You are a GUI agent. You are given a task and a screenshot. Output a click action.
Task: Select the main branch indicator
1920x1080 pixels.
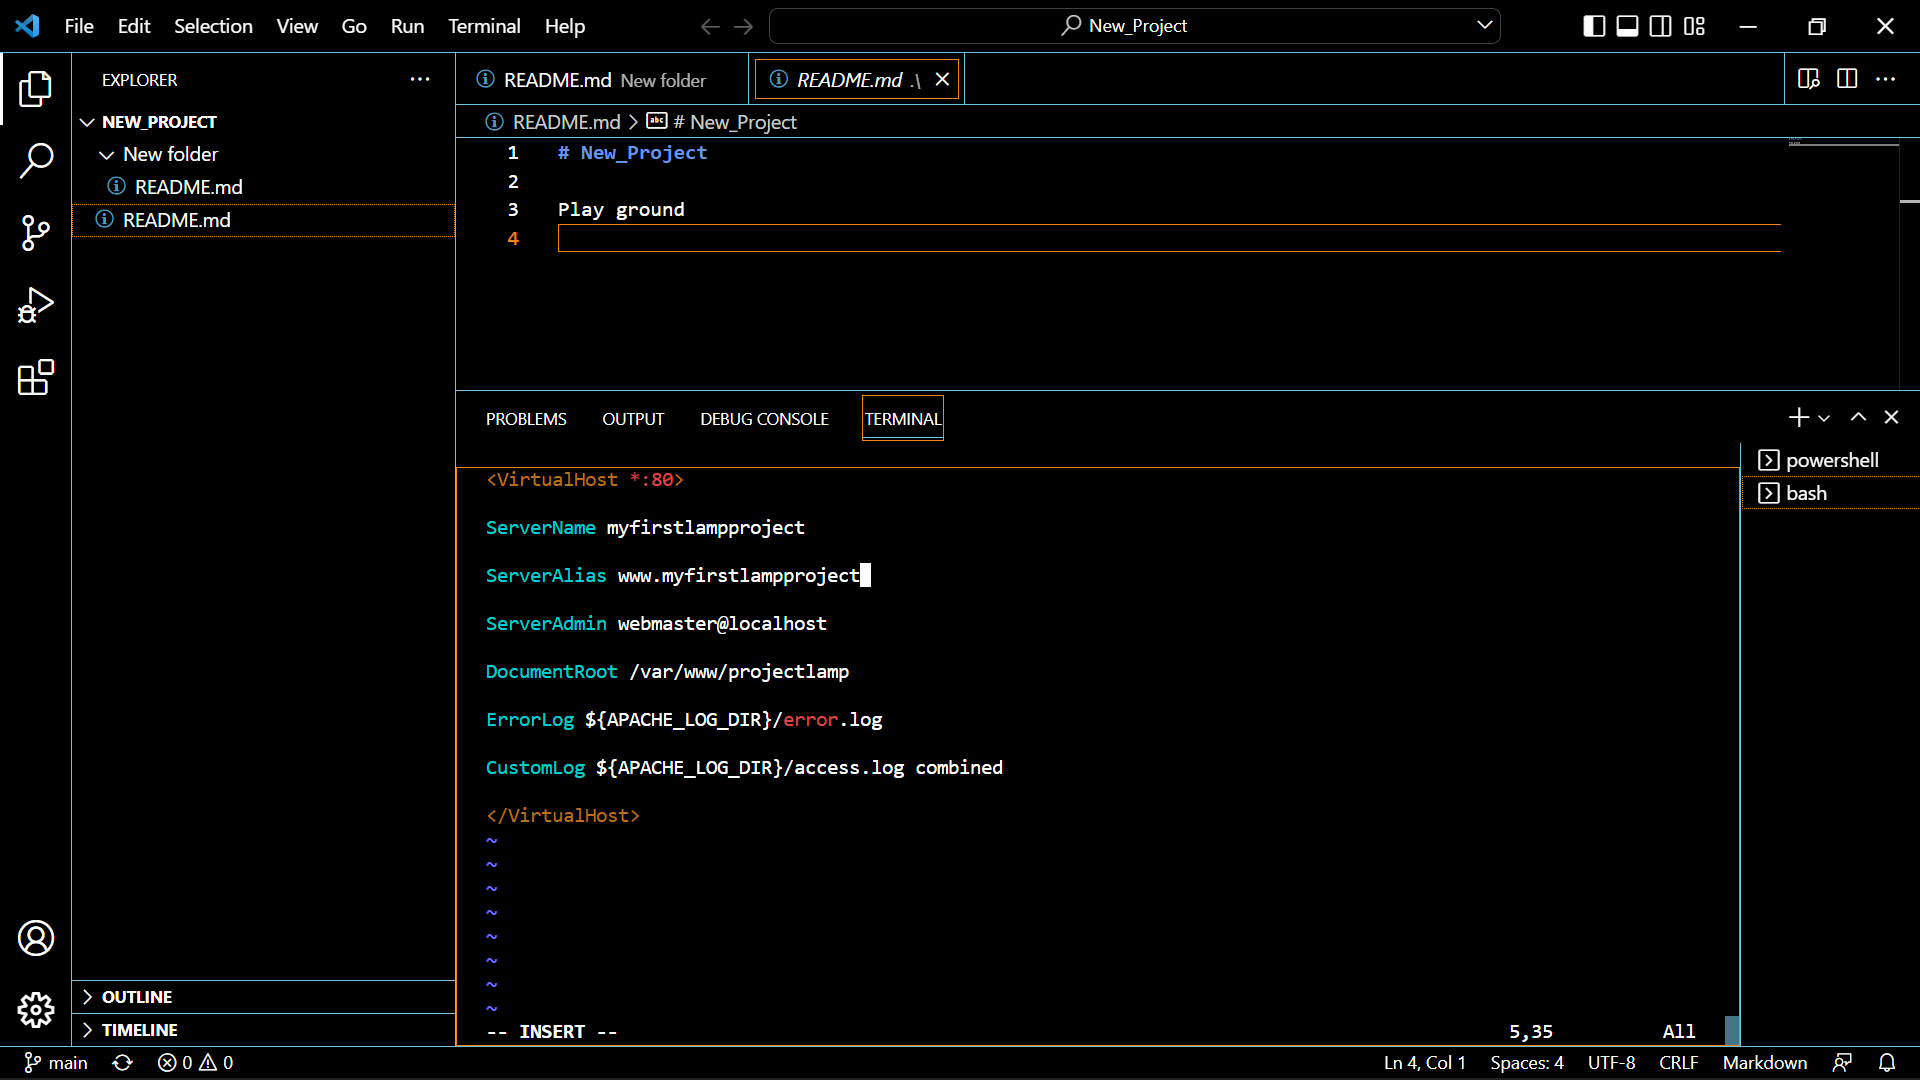(55, 1063)
